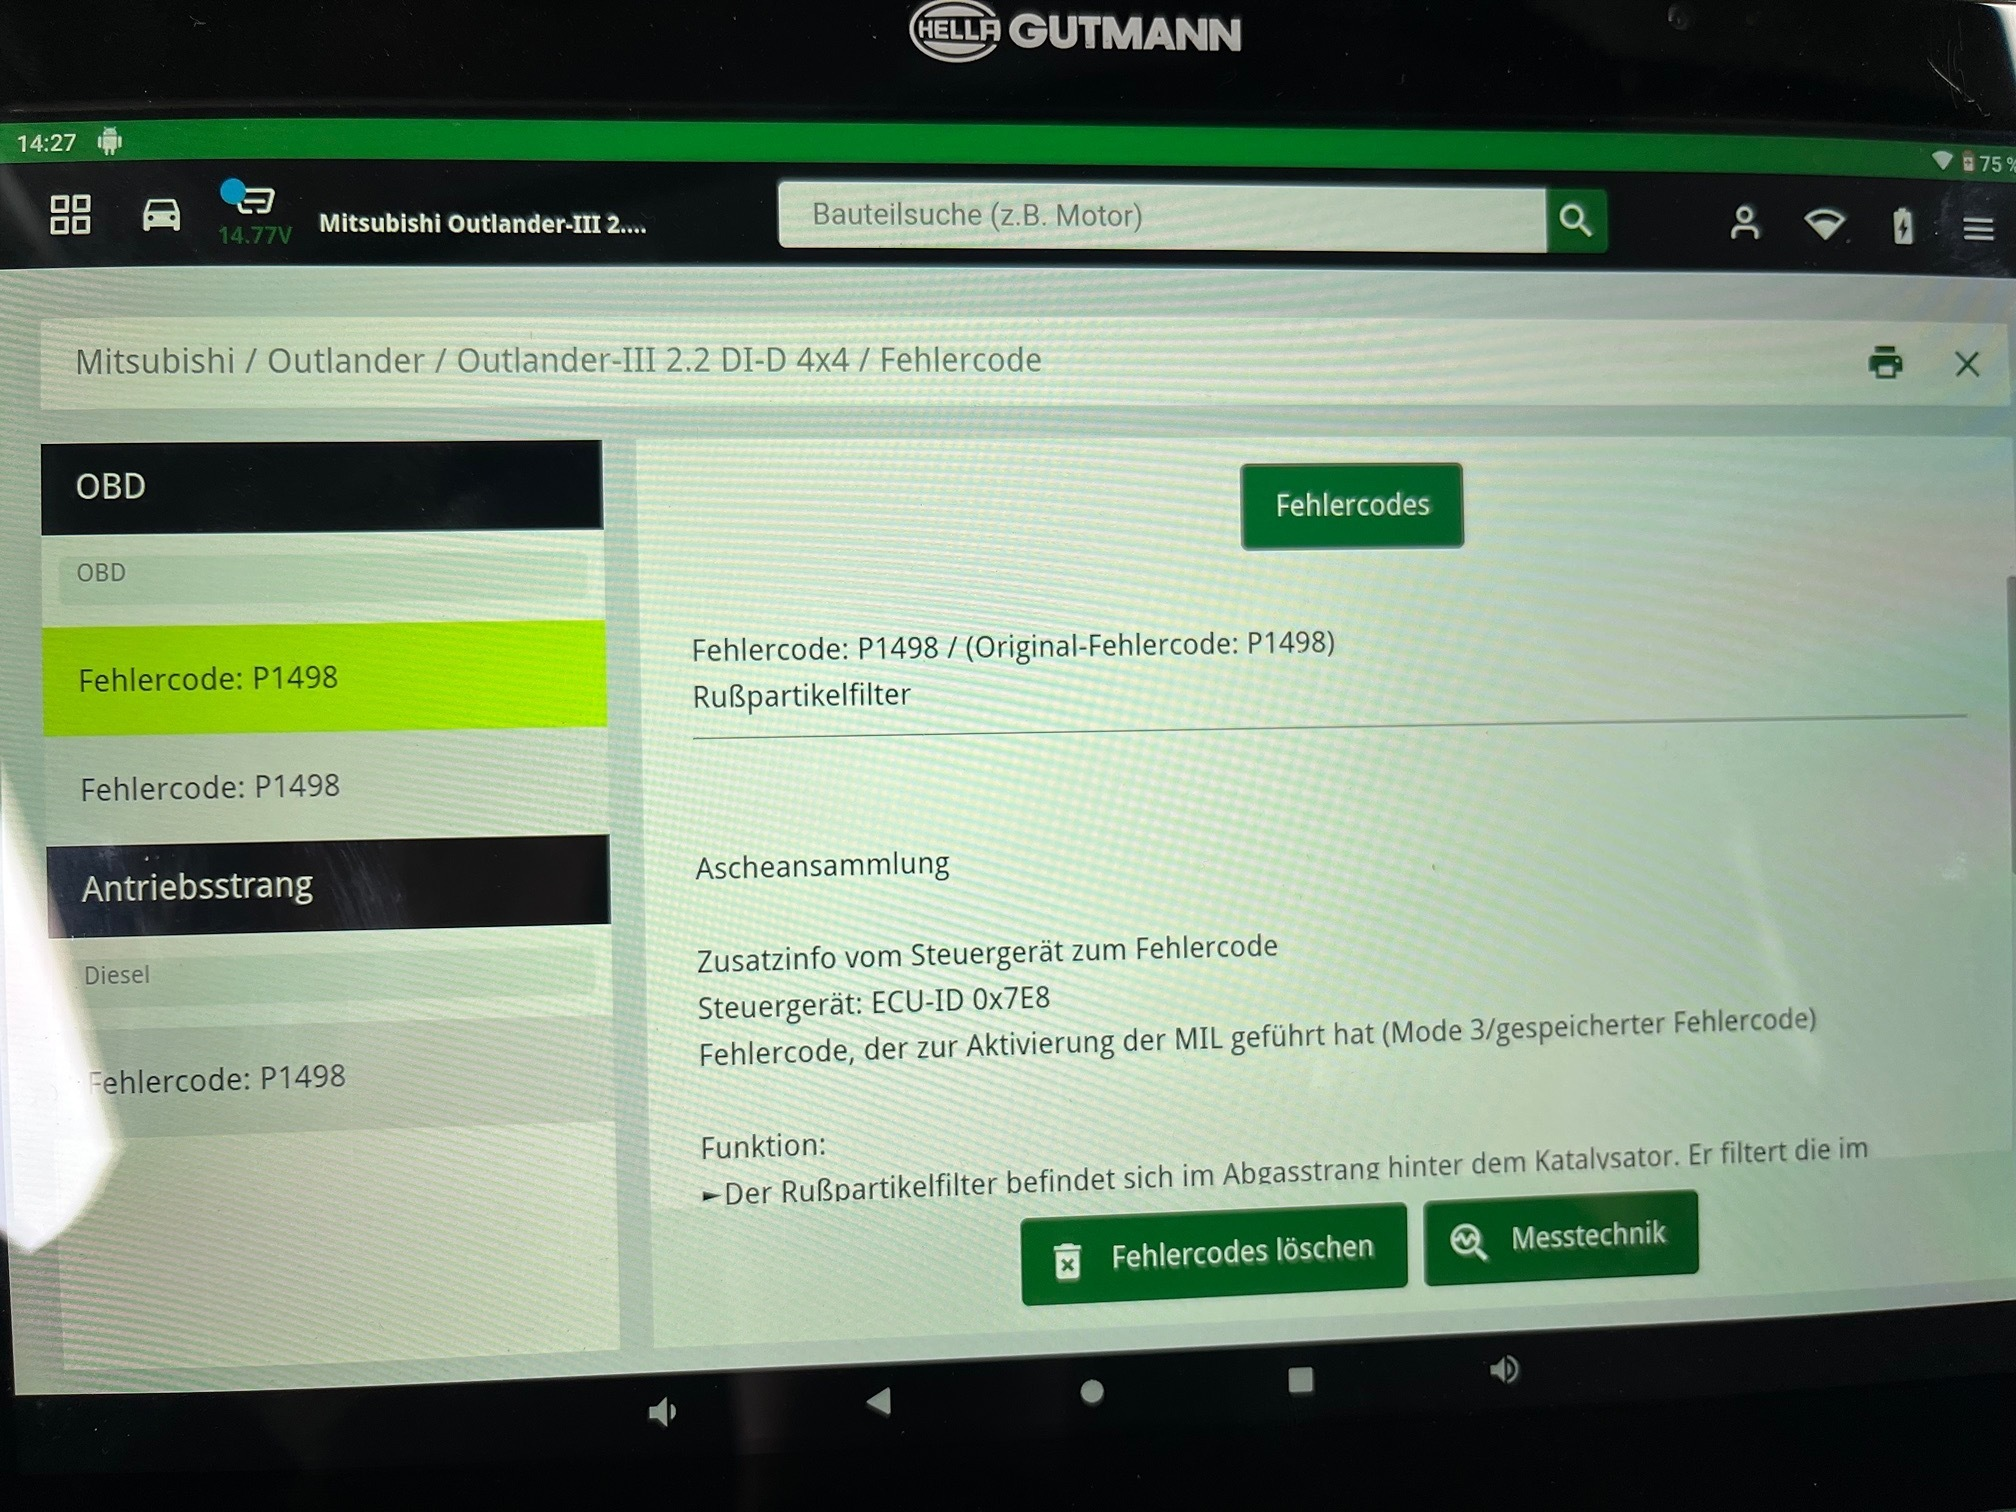Focus the Bauteilsuche search field
The height and width of the screenshot is (1512, 2016).
1162,216
